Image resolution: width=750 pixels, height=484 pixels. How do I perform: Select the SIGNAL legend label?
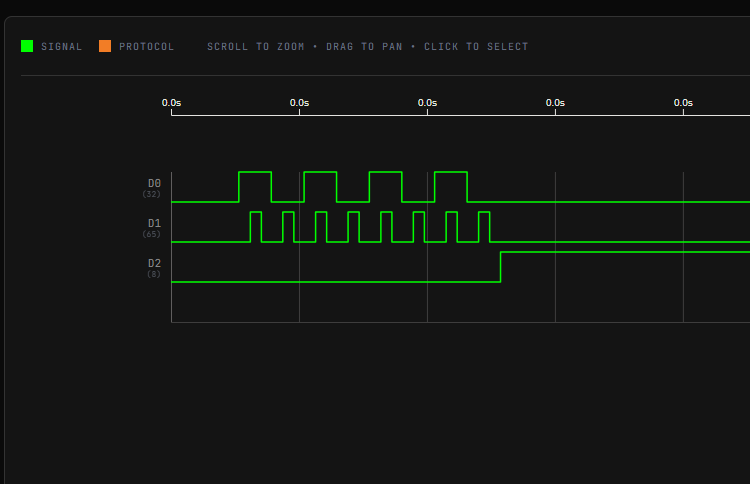tap(61, 46)
